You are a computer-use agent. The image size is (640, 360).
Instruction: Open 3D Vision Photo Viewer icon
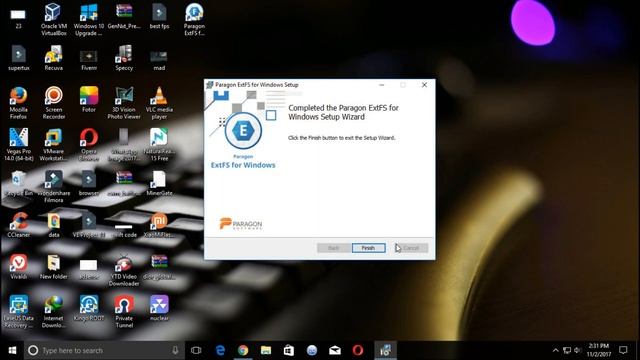[x=124, y=103]
